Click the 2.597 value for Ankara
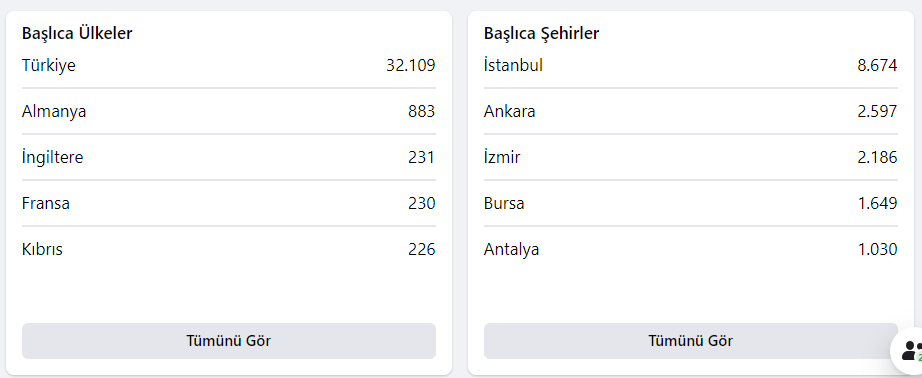The image size is (922, 378). click(x=877, y=111)
